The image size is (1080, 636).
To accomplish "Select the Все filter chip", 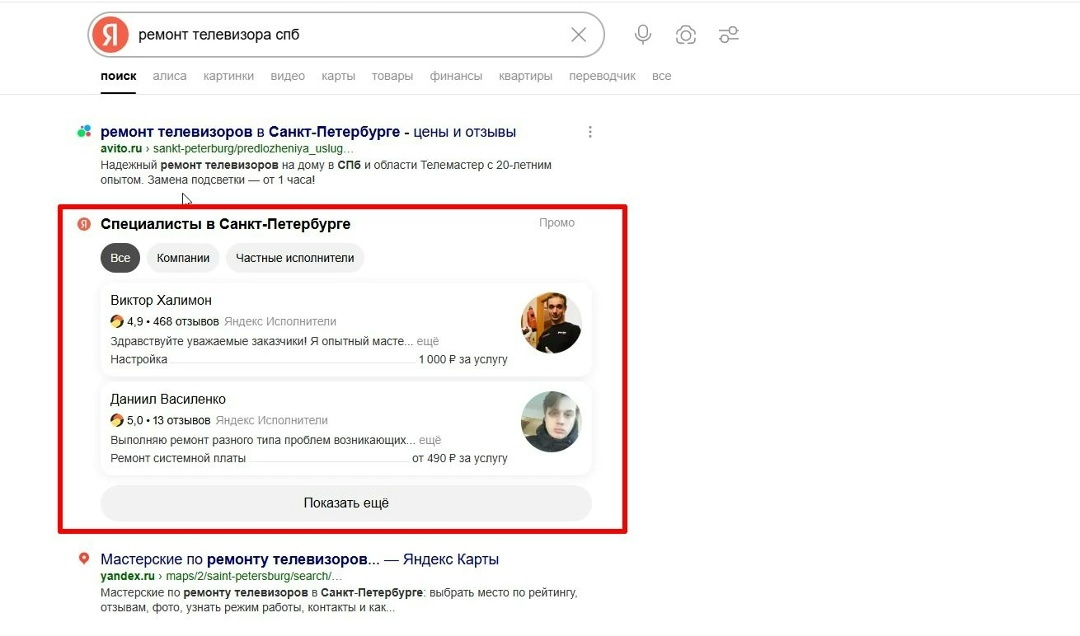I will (120, 258).
